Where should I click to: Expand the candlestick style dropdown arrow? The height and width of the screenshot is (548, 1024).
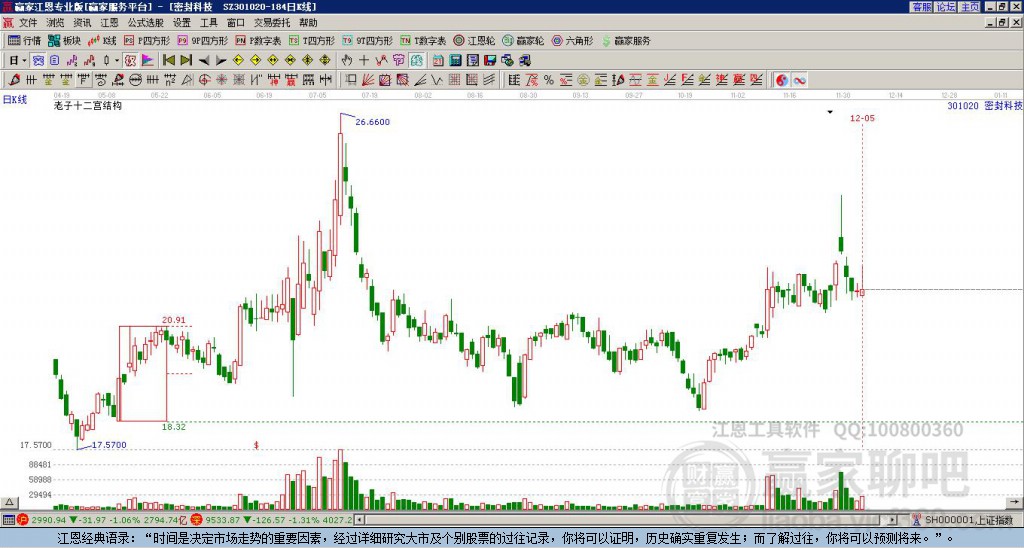(117, 60)
